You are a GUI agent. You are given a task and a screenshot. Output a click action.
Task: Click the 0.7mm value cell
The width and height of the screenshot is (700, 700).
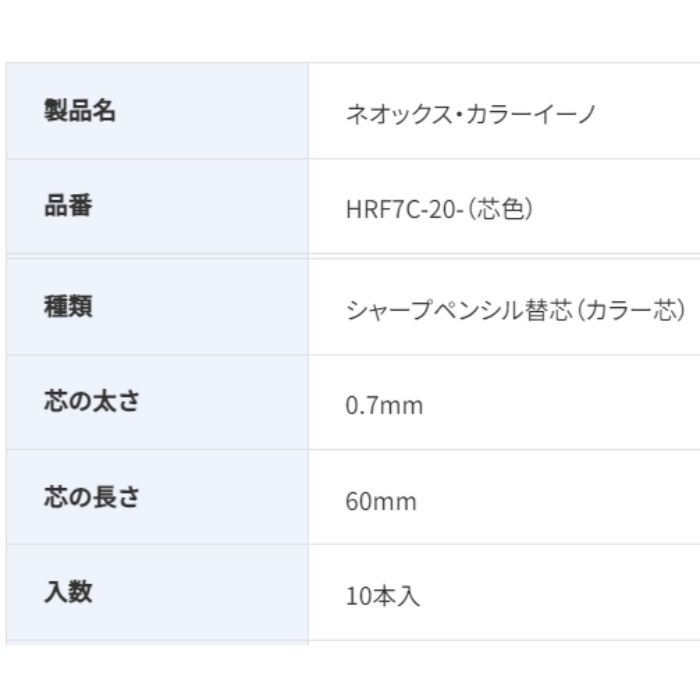point(384,406)
